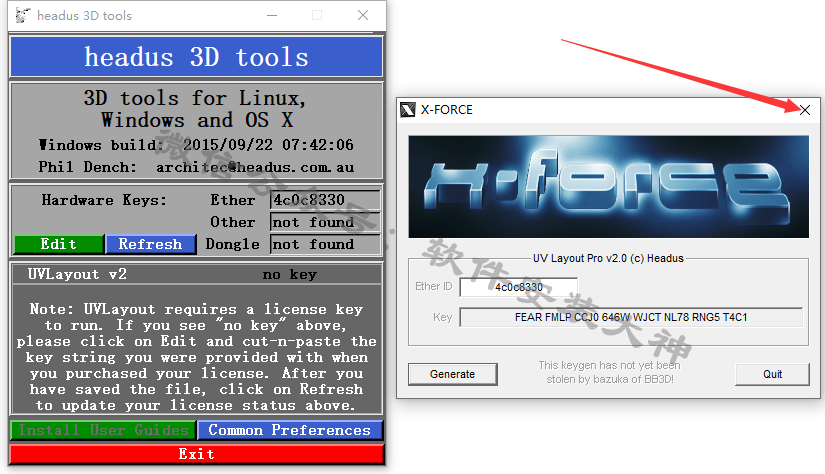Click the red Exit button
The image size is (825, 474).
[196, 454]
